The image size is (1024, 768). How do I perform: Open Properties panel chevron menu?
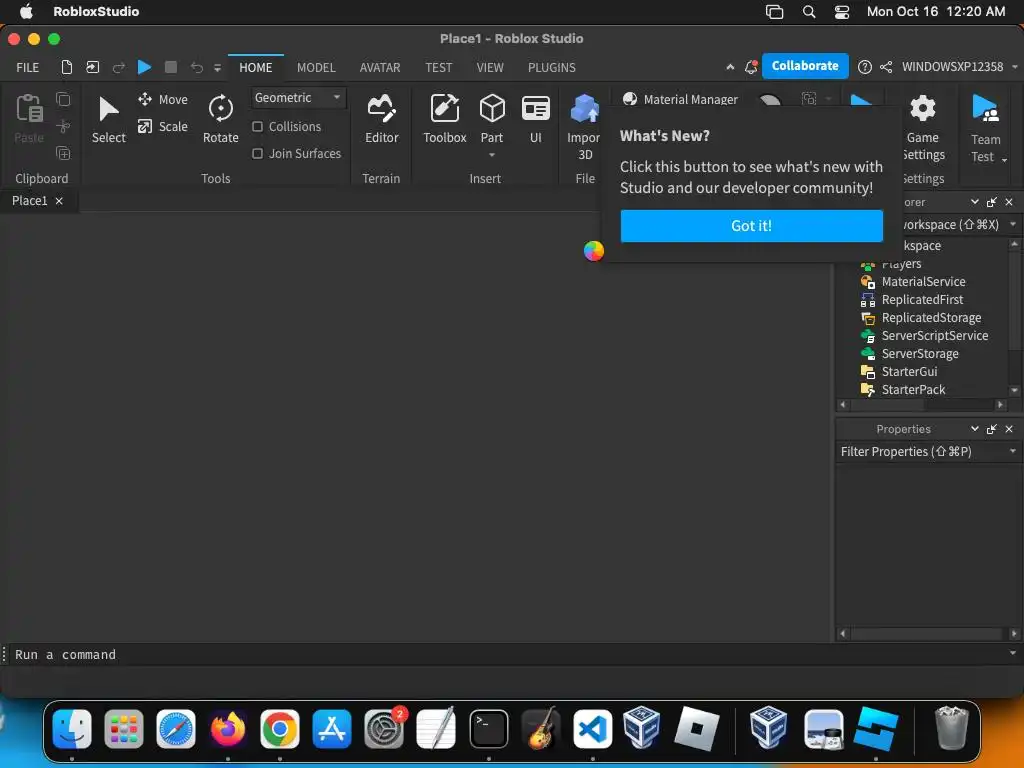tap(974, 429)
